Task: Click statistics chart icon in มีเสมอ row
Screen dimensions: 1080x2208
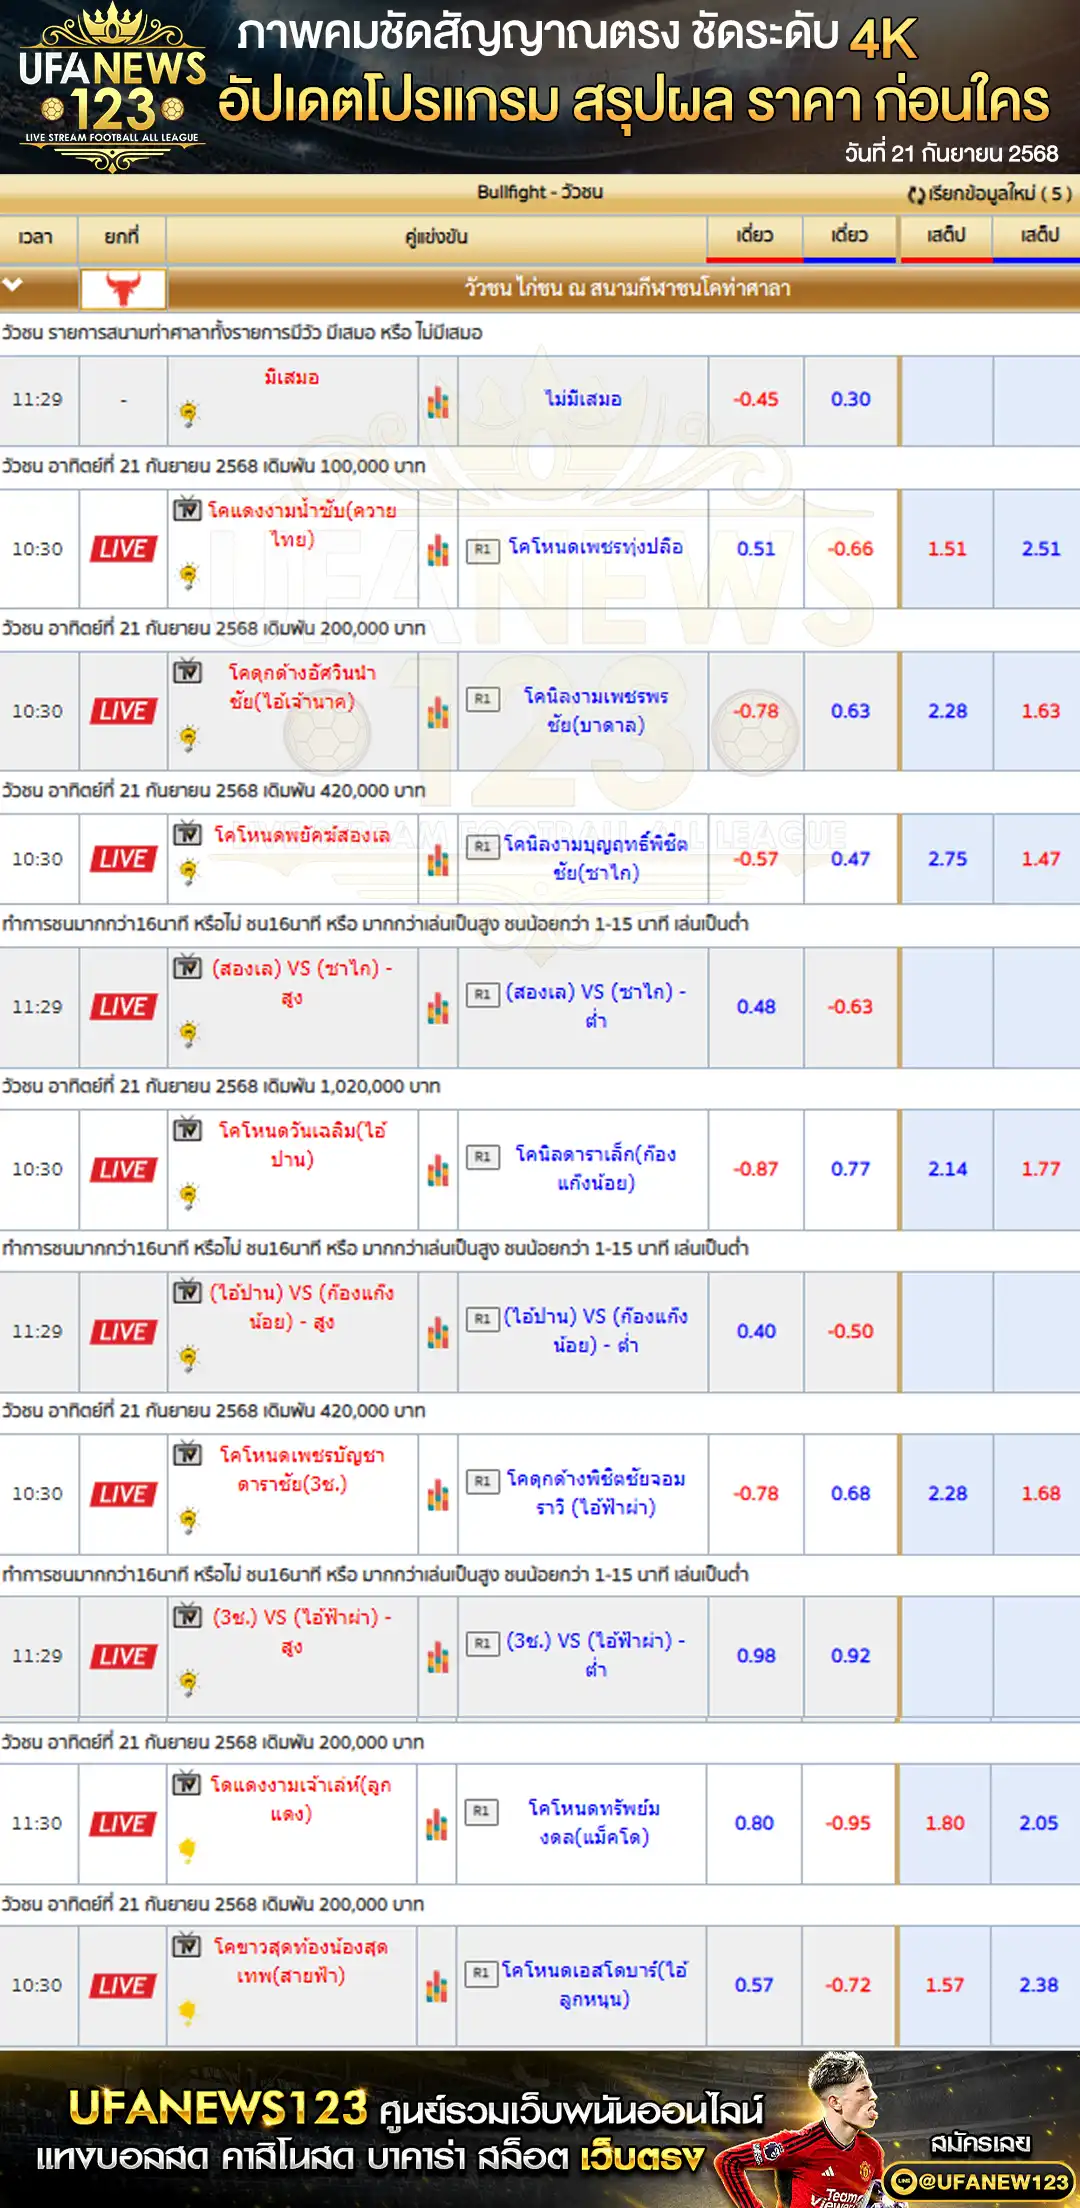Action: click(x=438, y=402)
